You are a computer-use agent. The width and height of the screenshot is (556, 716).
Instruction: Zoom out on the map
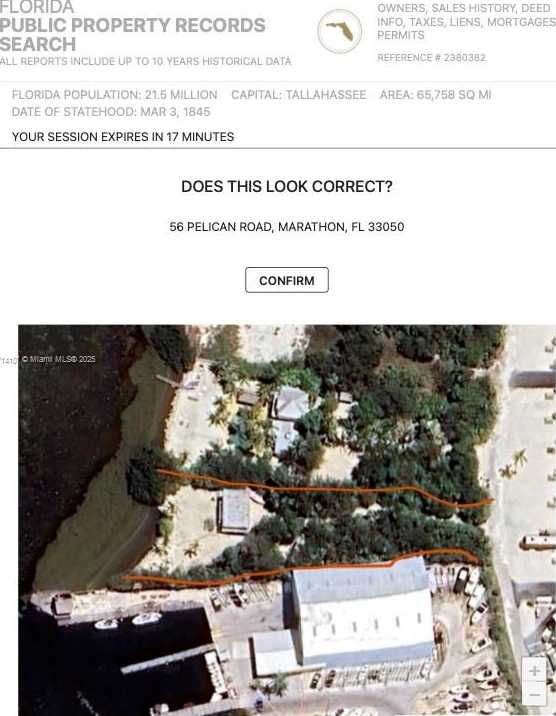click(x=534, y=694)
